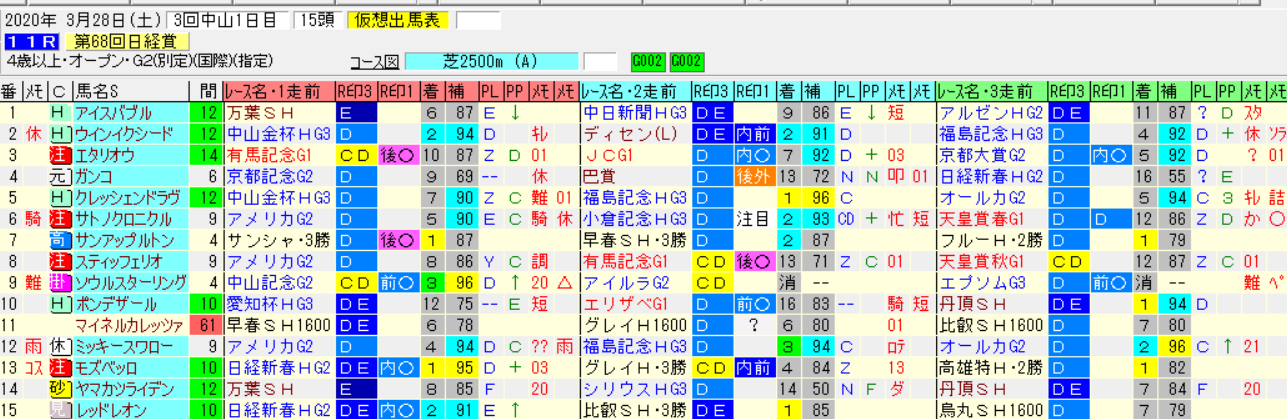The image size is (1287, 419).
Task: Click the レース名・3走前 column header
Action: pyautogui.click(x=992, y=91)
